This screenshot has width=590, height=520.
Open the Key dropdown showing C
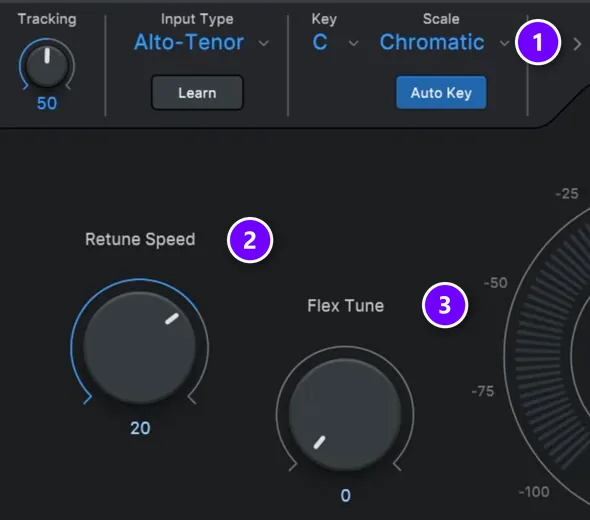(335, 42)
